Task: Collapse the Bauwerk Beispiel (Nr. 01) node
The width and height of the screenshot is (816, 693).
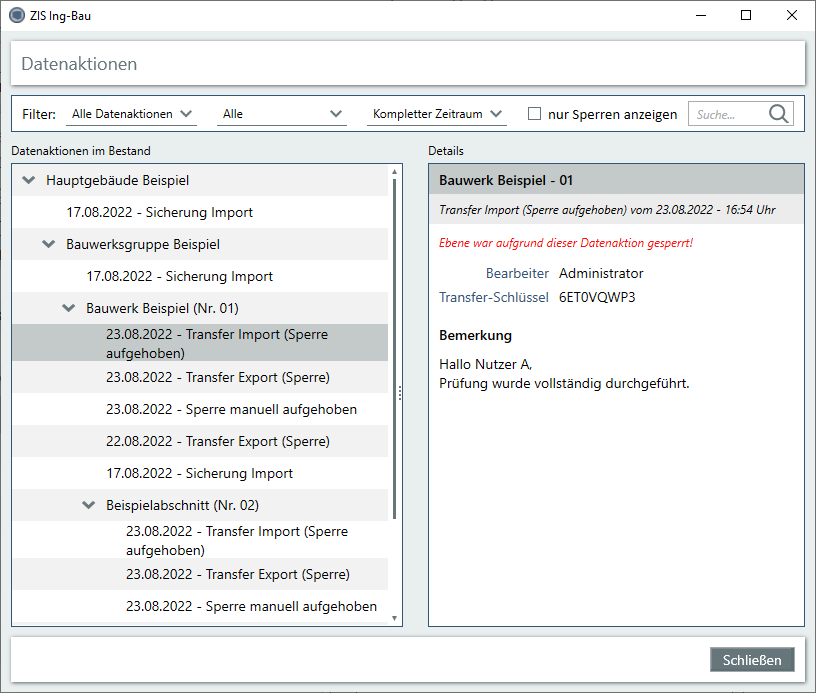Action: [x=68, y=309]
